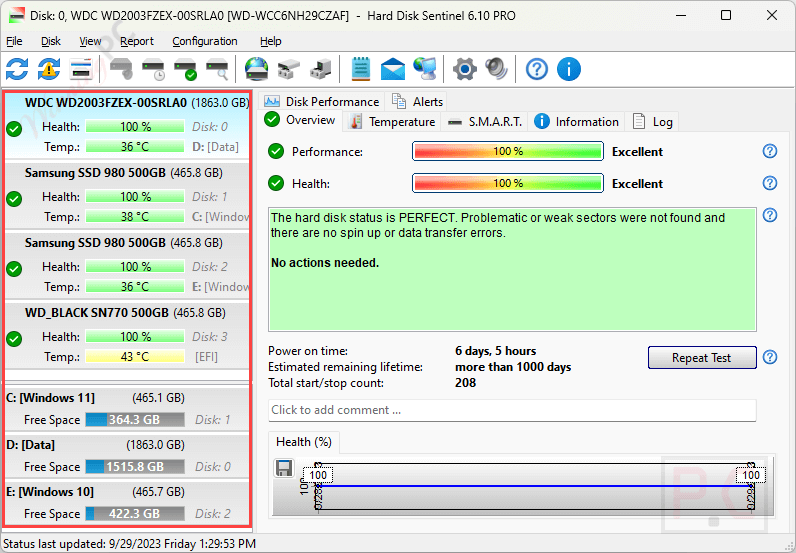Open the Information tab
This screenshot has height=553, width=796.
(x=576, y=122)
